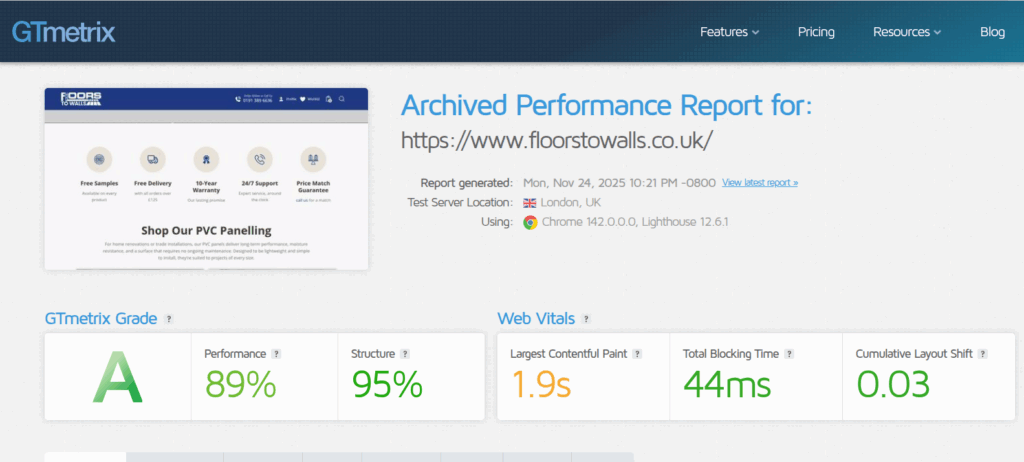Click the GTmetrix logo
This screenshot has height=462, width=1024.
63,32
